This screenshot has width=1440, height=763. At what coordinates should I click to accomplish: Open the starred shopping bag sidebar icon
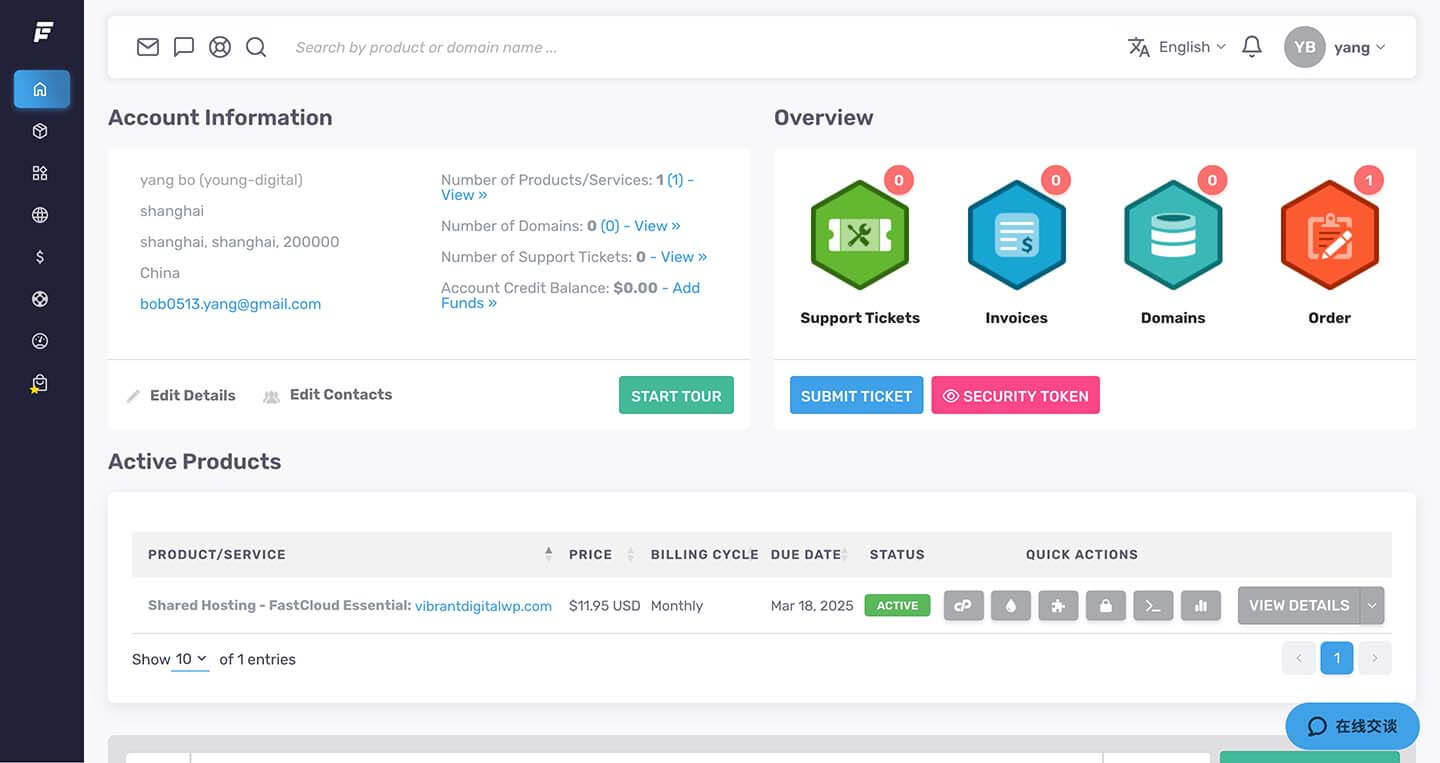pyautogui.click(x=39, y=384)
